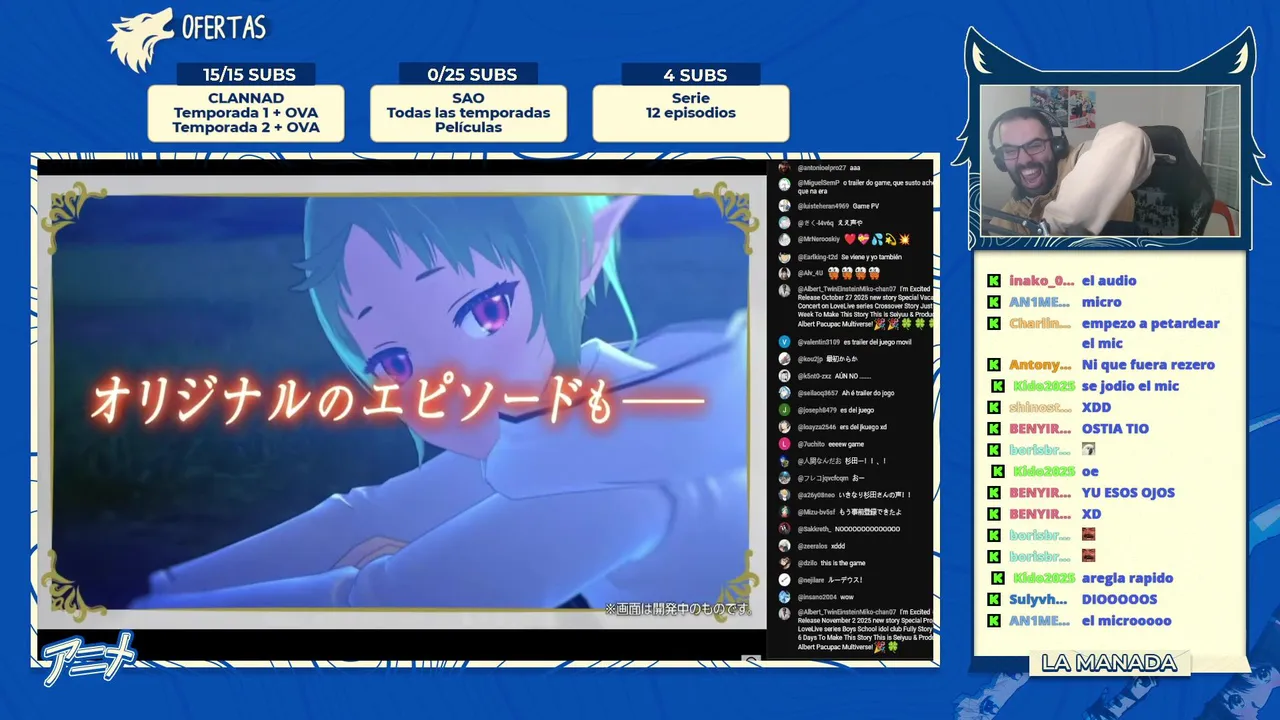
Task: Click the white avatar of @nejilare
Action: [785, 580]
